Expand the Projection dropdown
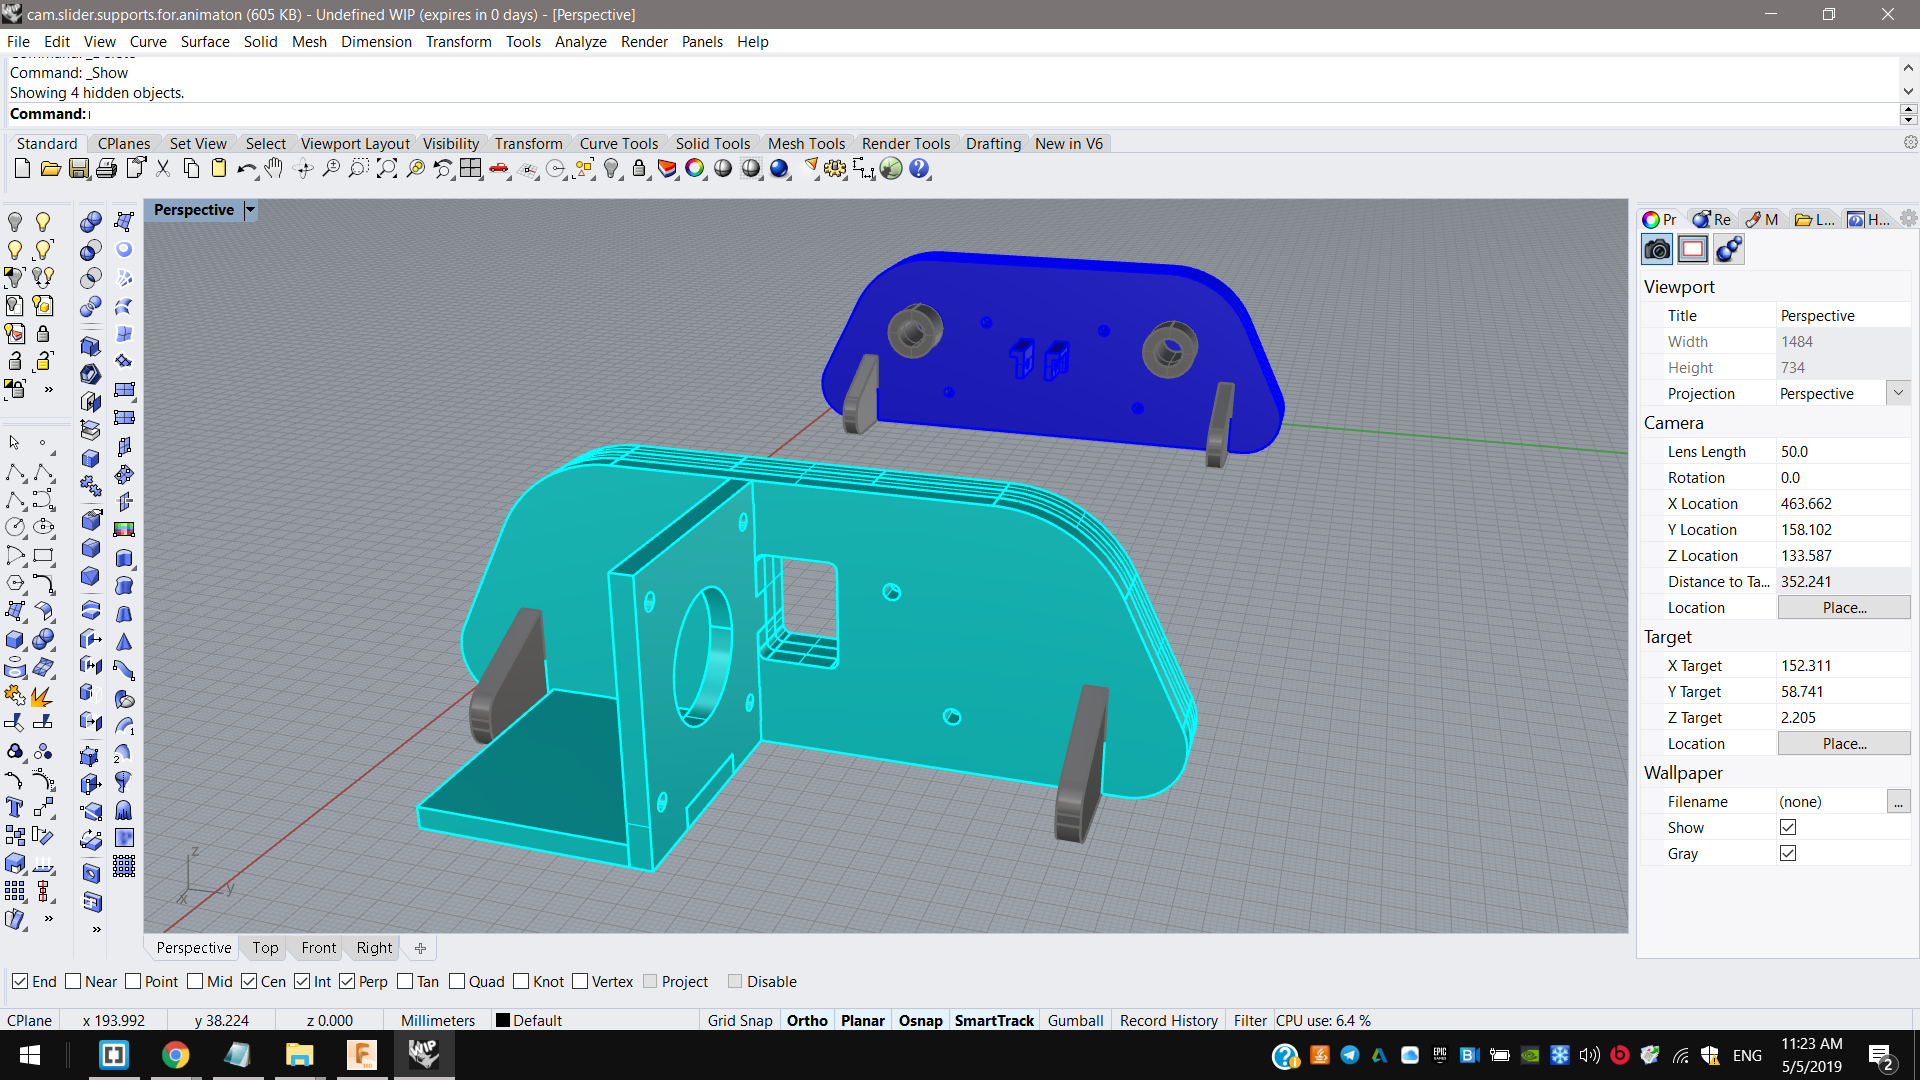The image size is (1920, 1080). tap(1898, 394)
